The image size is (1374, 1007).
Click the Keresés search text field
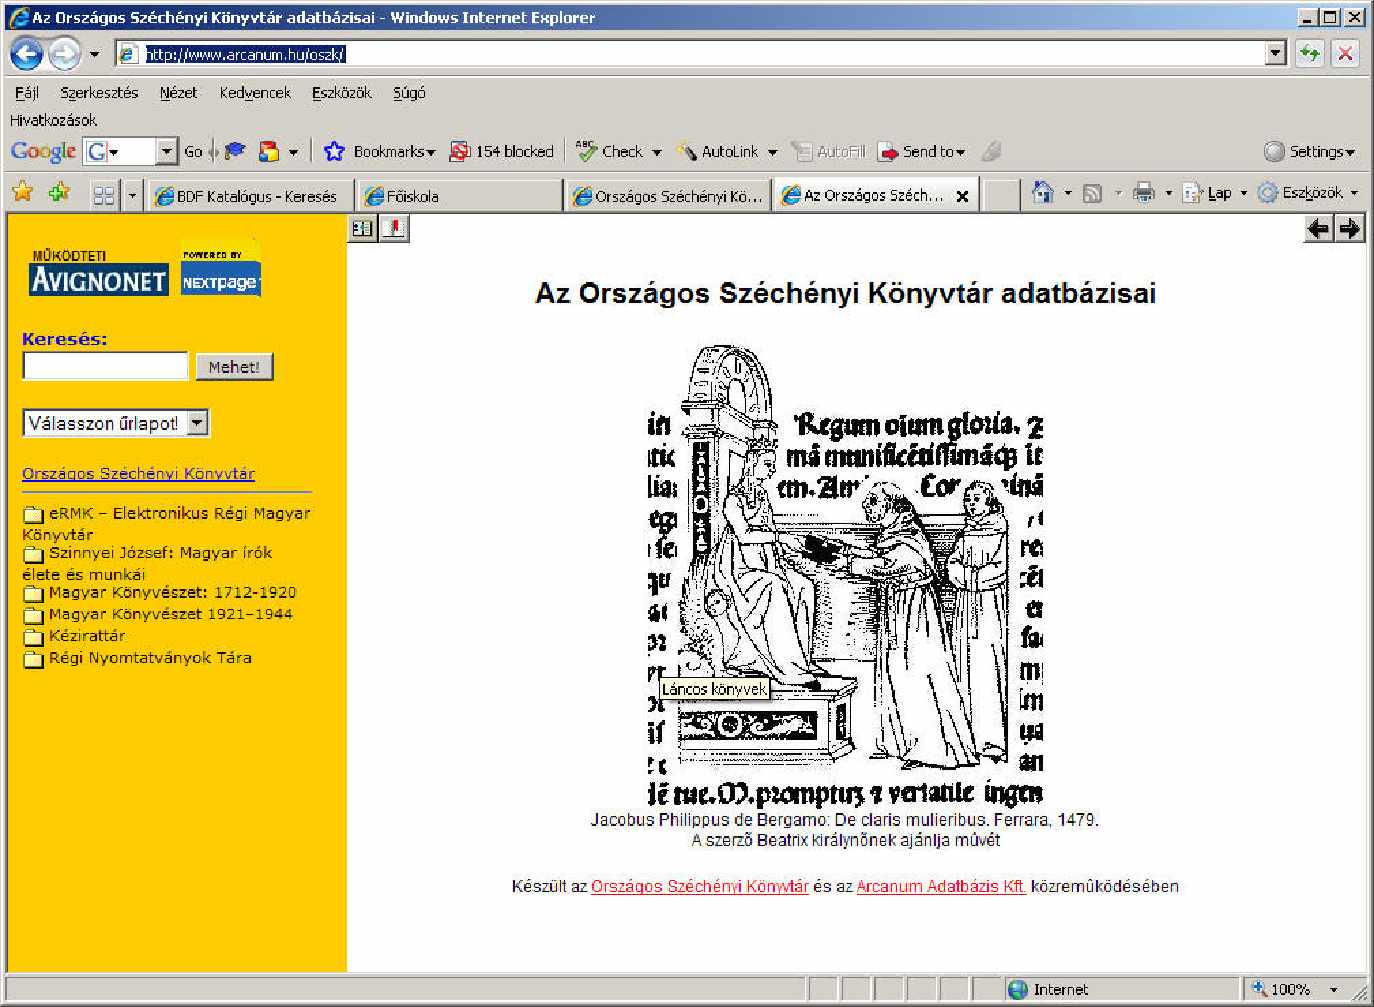[x=105, y=366]
